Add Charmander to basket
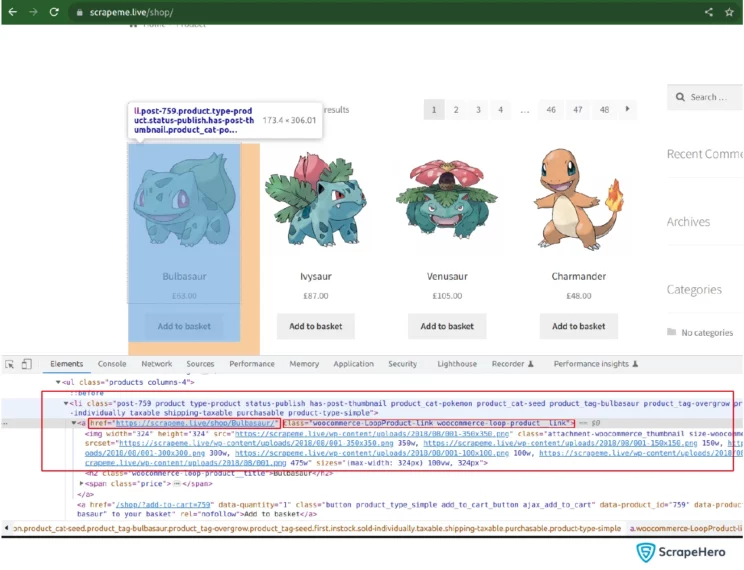Viewport: 744px width, 570px height. [578, 326]
